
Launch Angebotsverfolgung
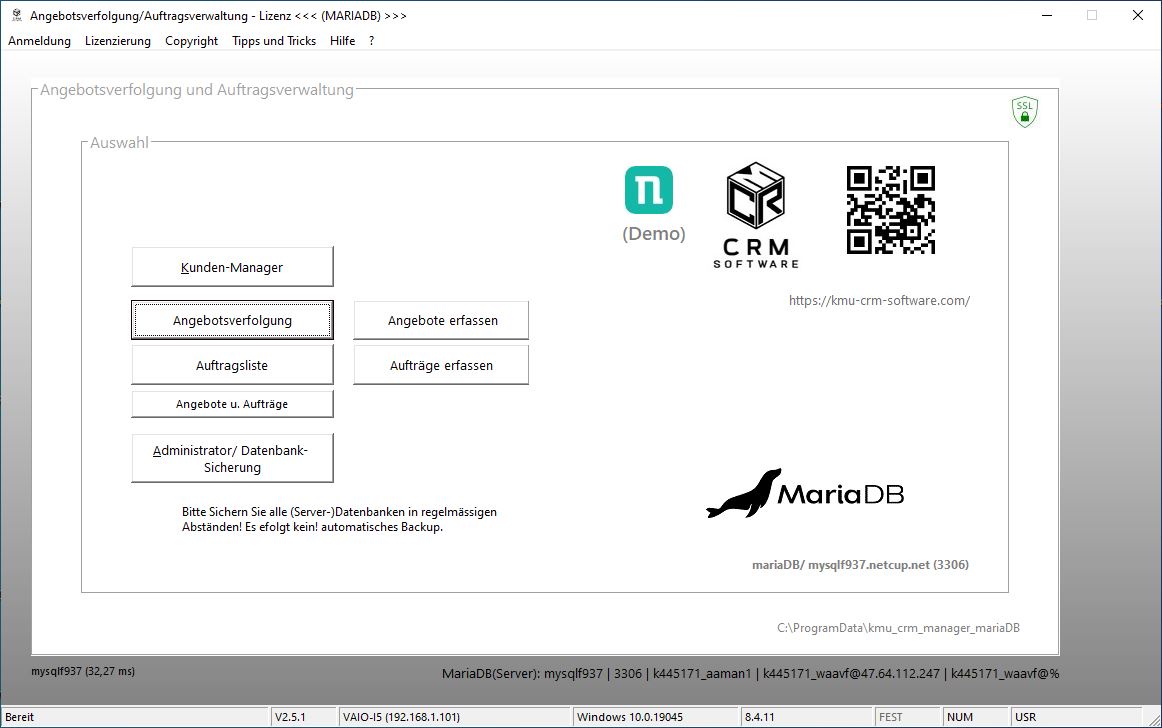pyautogui.click(x=232, y=320)
